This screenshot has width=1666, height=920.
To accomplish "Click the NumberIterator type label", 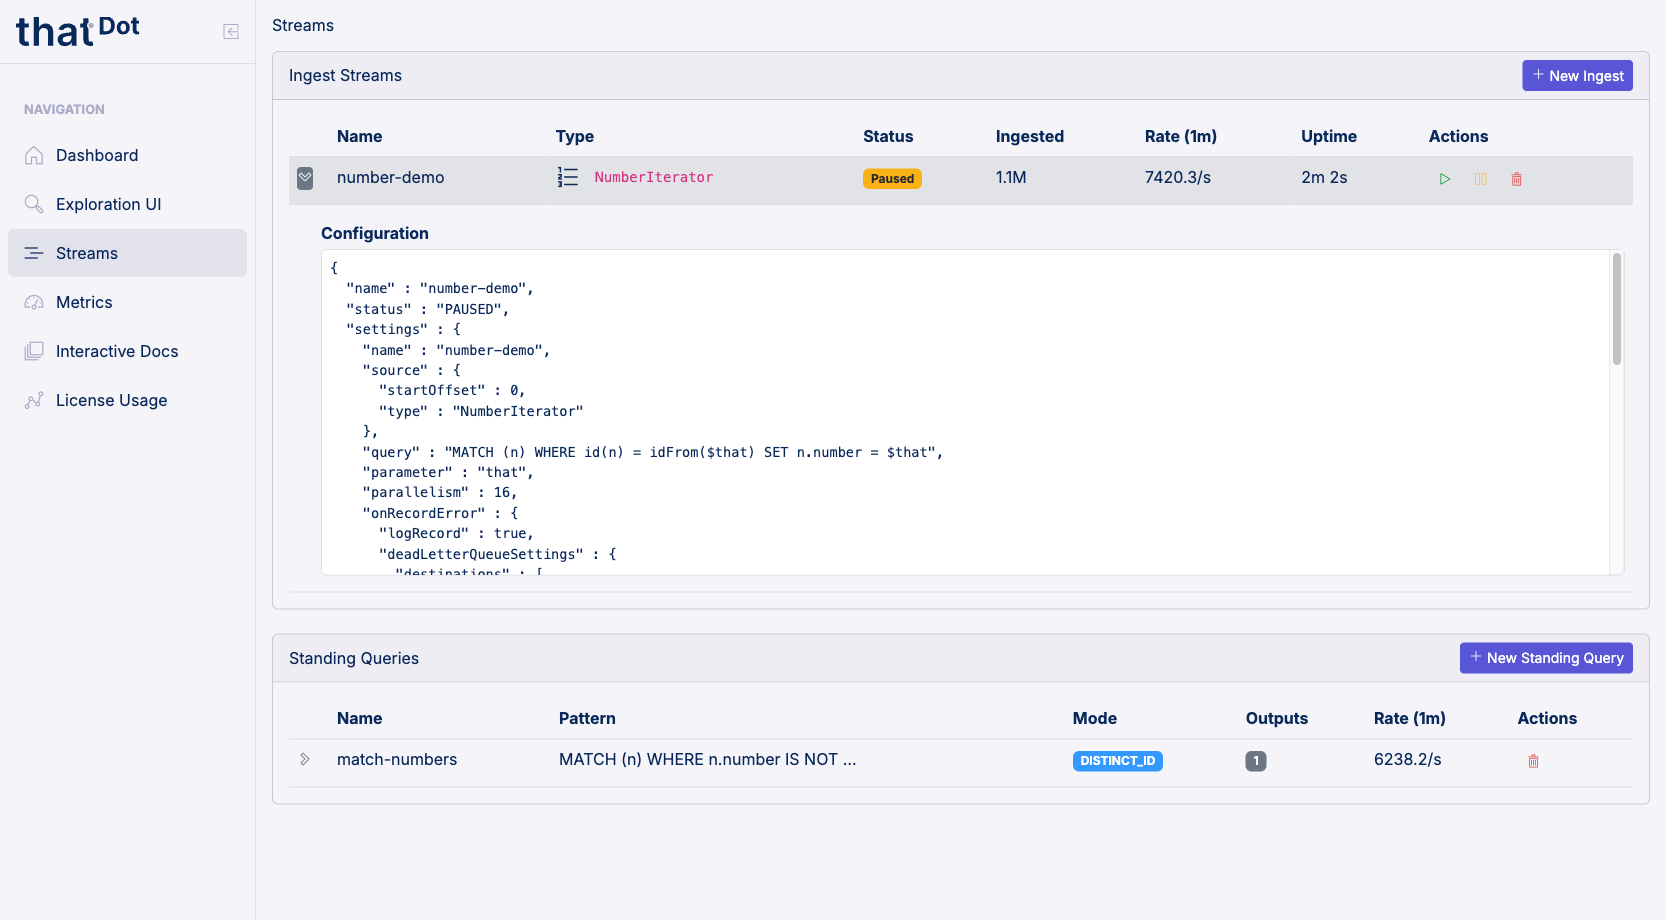I will pyautogui.click(x=654, y=177).
